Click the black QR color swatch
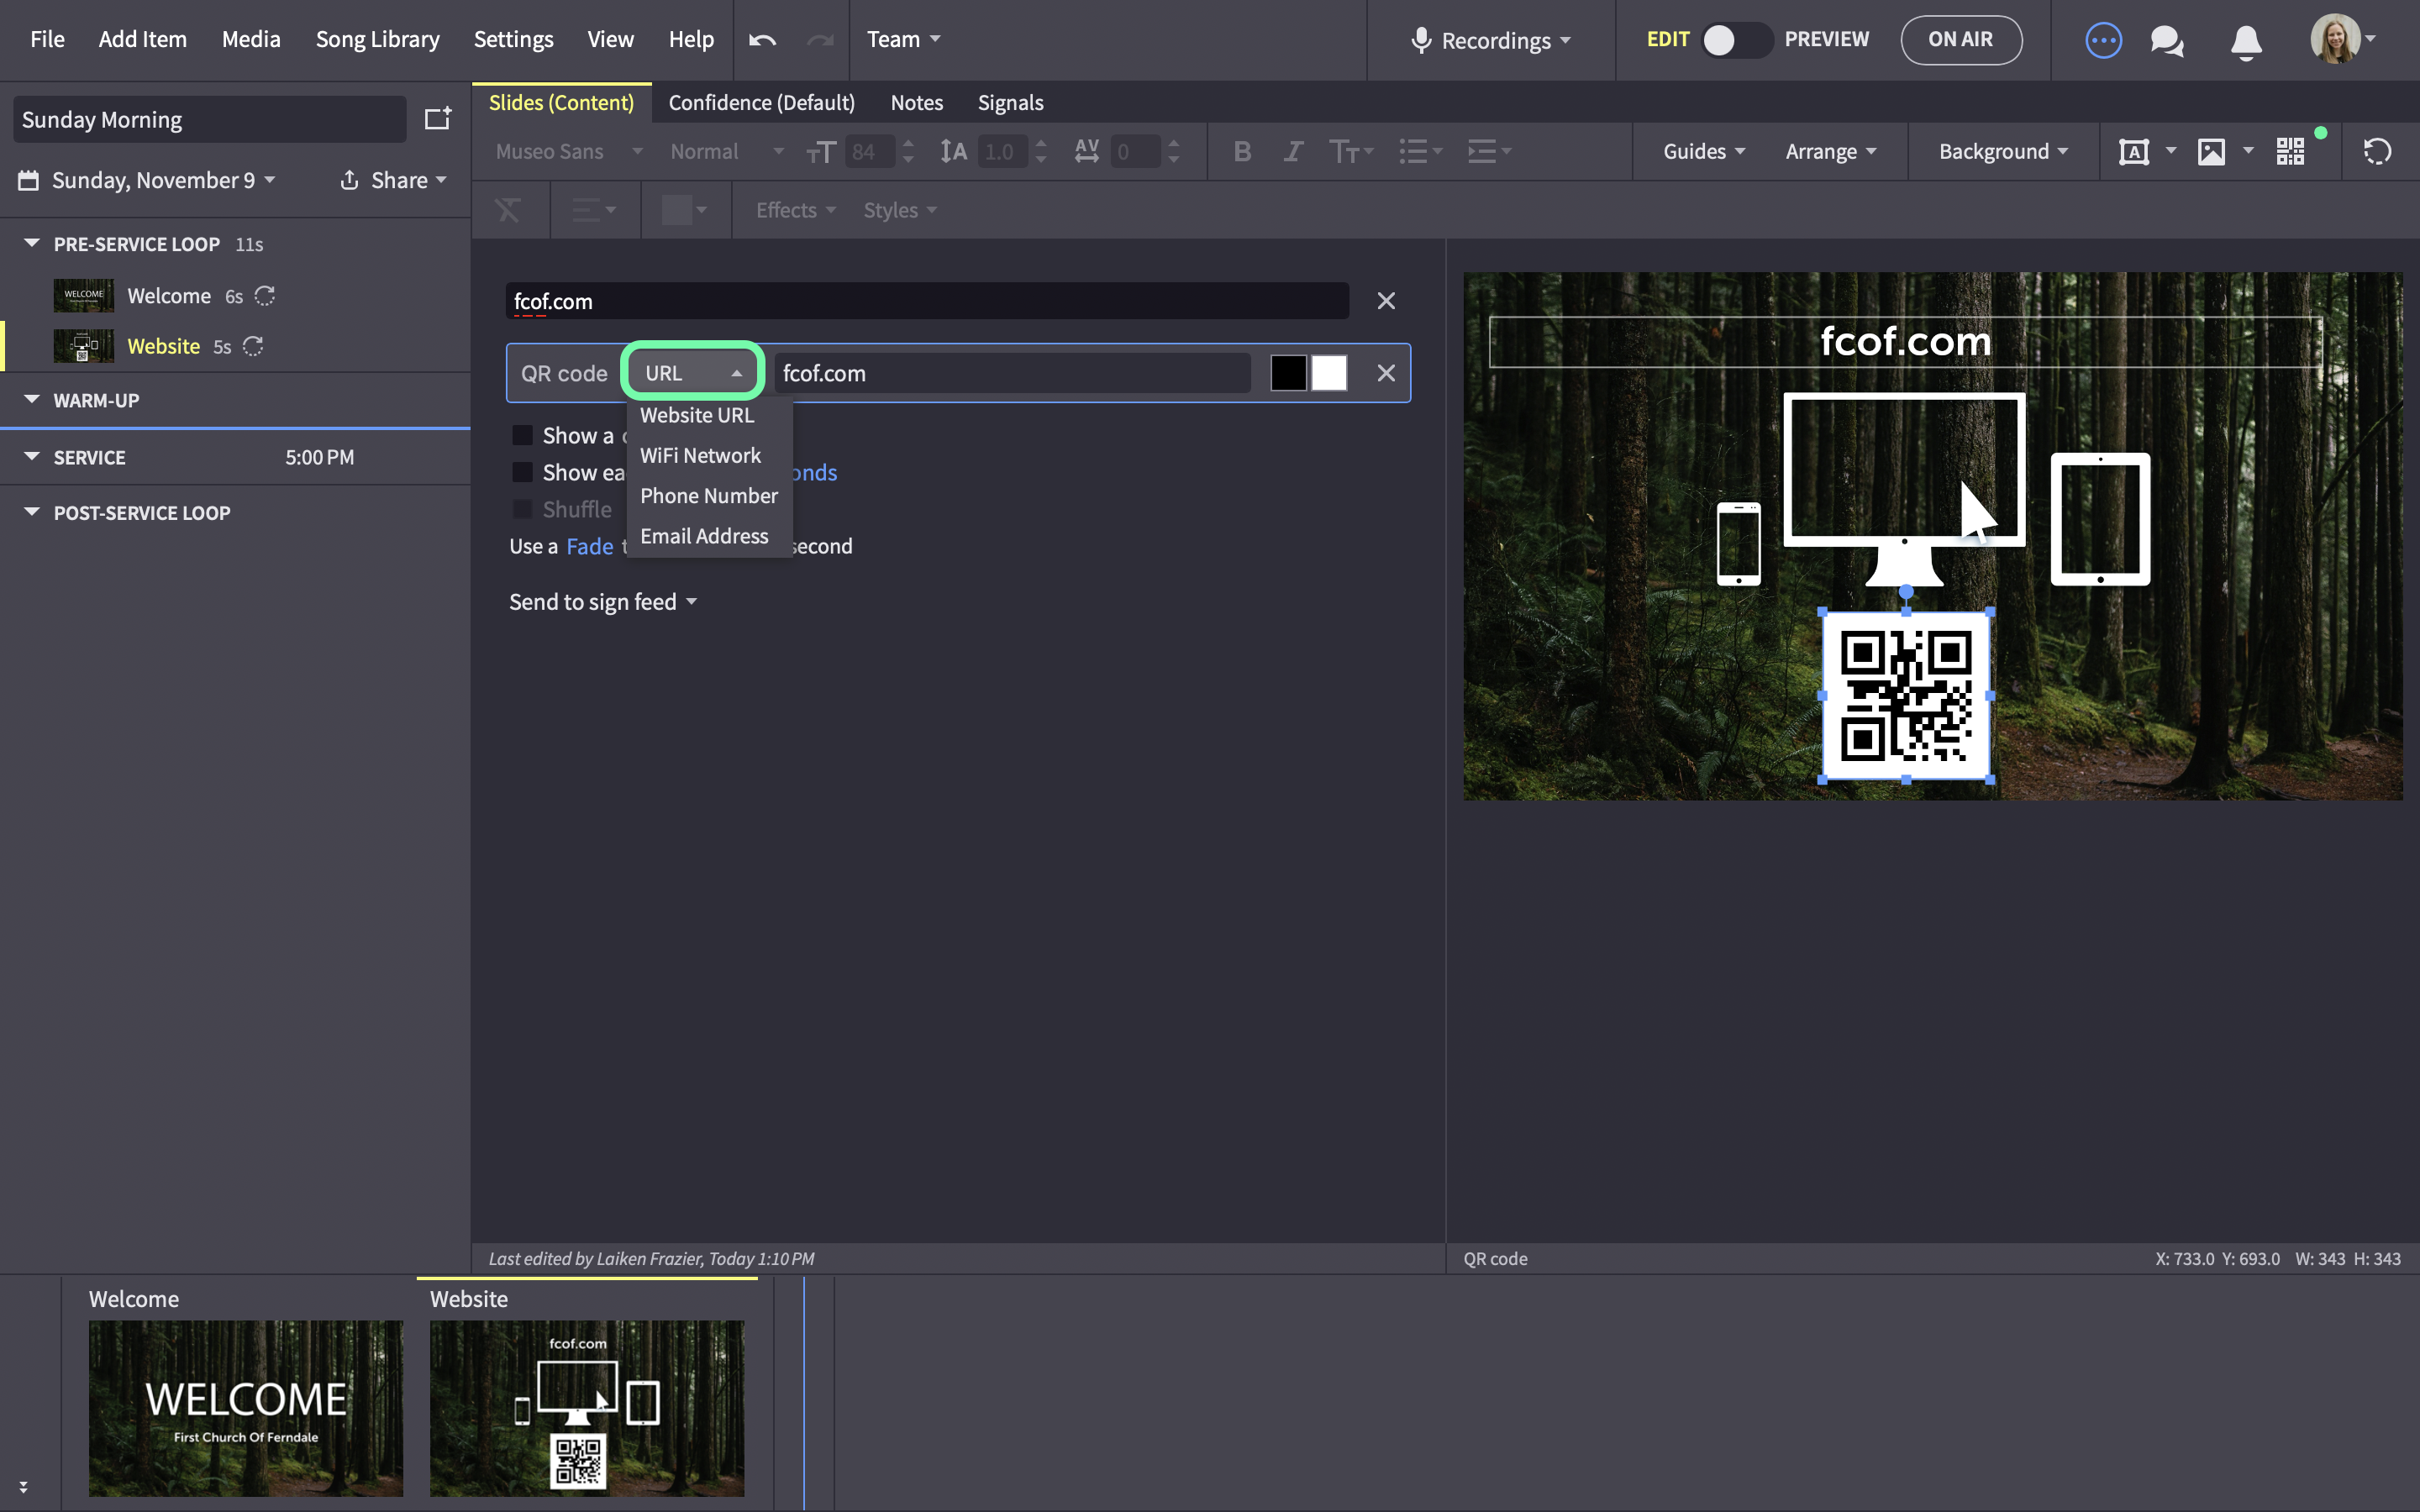This screenshot has height=1512, width=2420. pyautogui.click(x=1288, y=373)
